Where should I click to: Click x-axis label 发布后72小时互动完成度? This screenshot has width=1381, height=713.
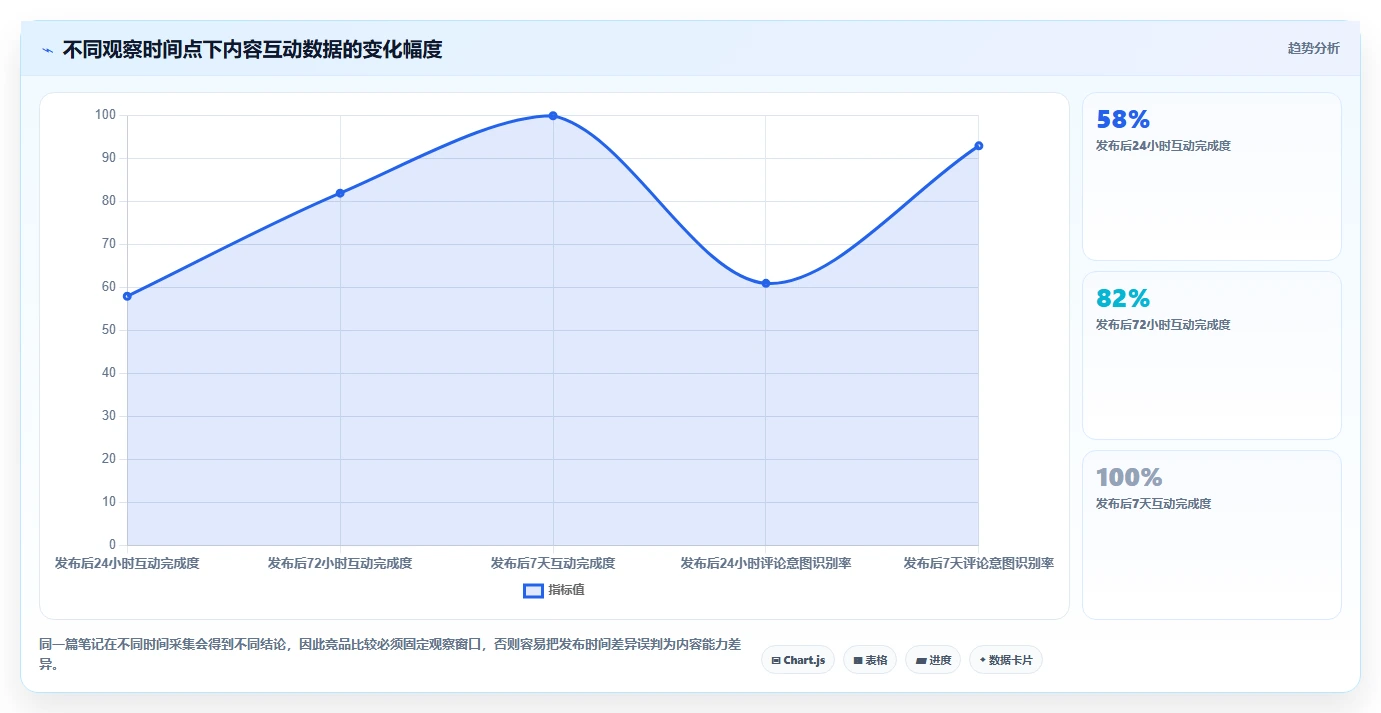click(340, 563)
